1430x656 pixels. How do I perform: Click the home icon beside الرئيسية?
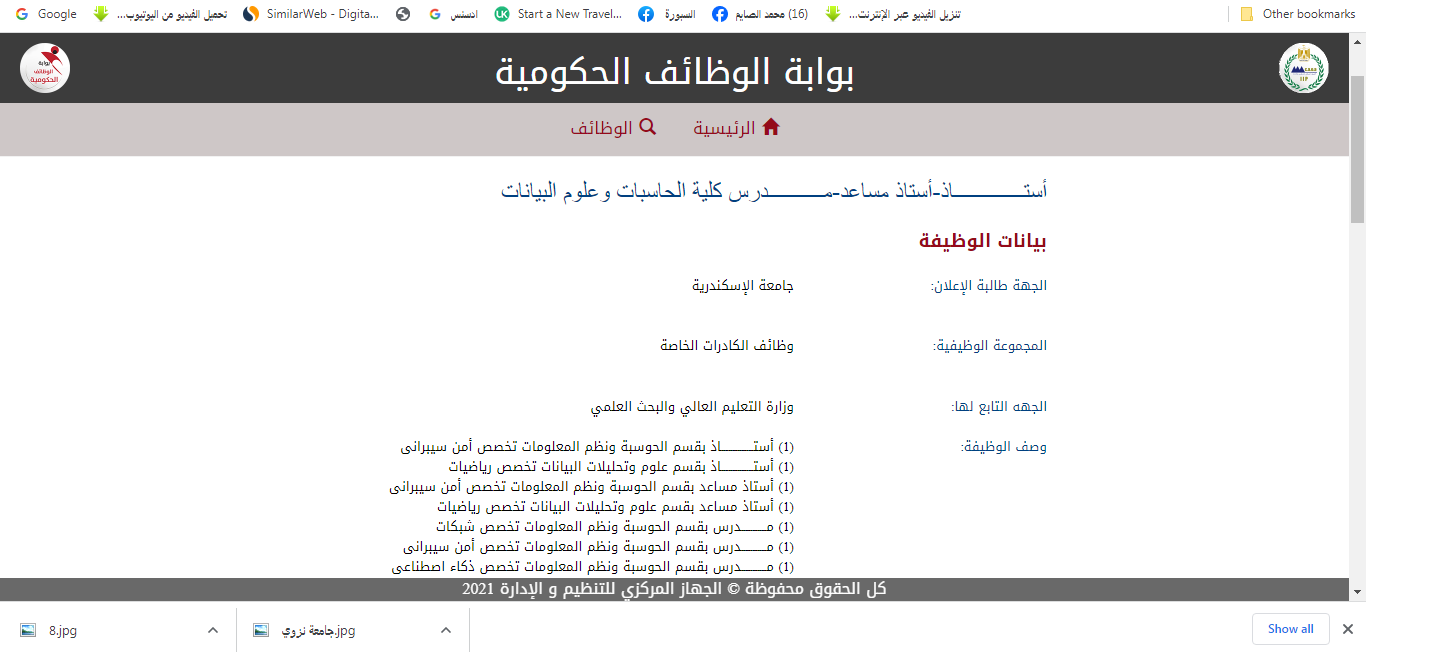point(771,128)
